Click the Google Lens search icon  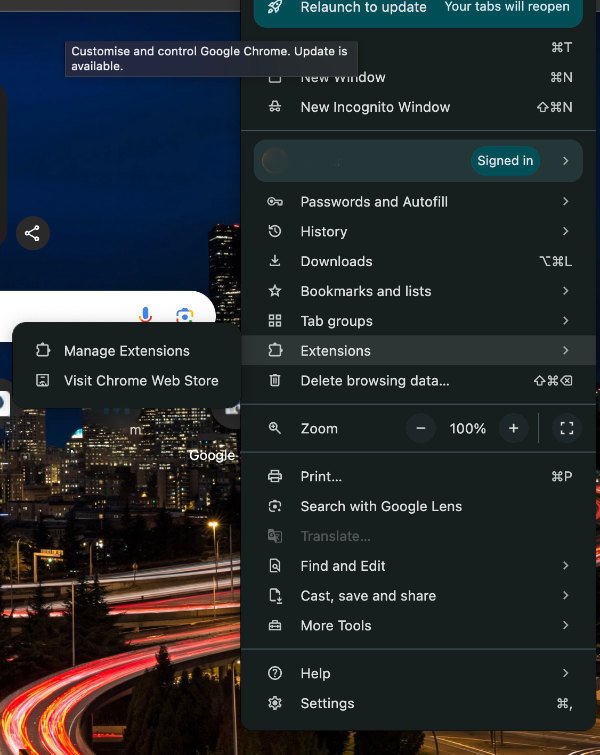point(275,506)
